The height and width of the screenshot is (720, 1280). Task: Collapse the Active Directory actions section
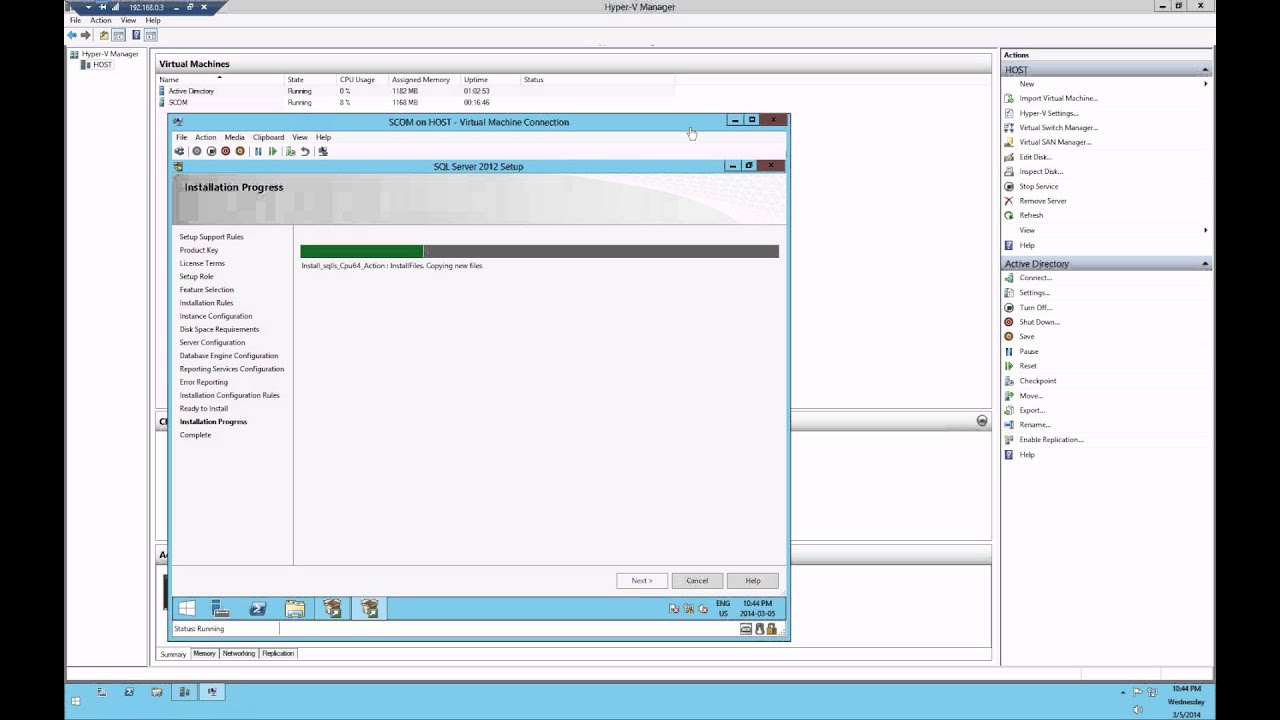click(x=1205, y=264)
